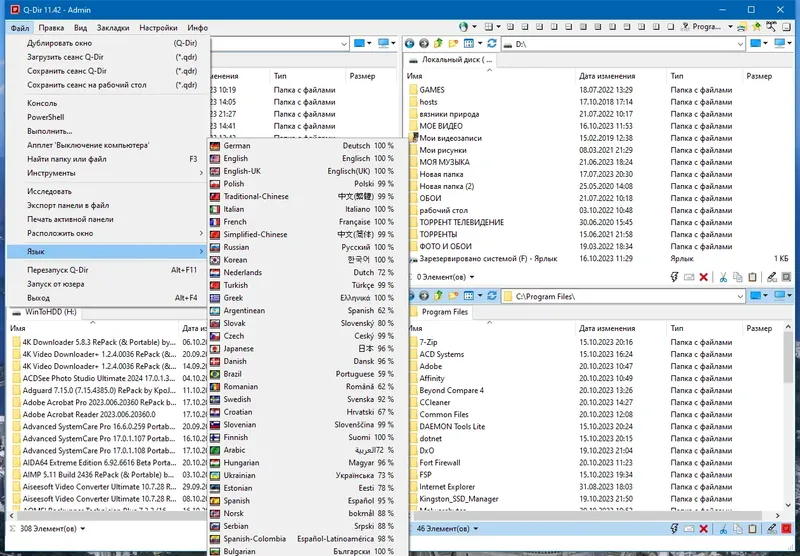Choose Japanese from the language list
The image size is (800, 556).
(x=308, y=348)
